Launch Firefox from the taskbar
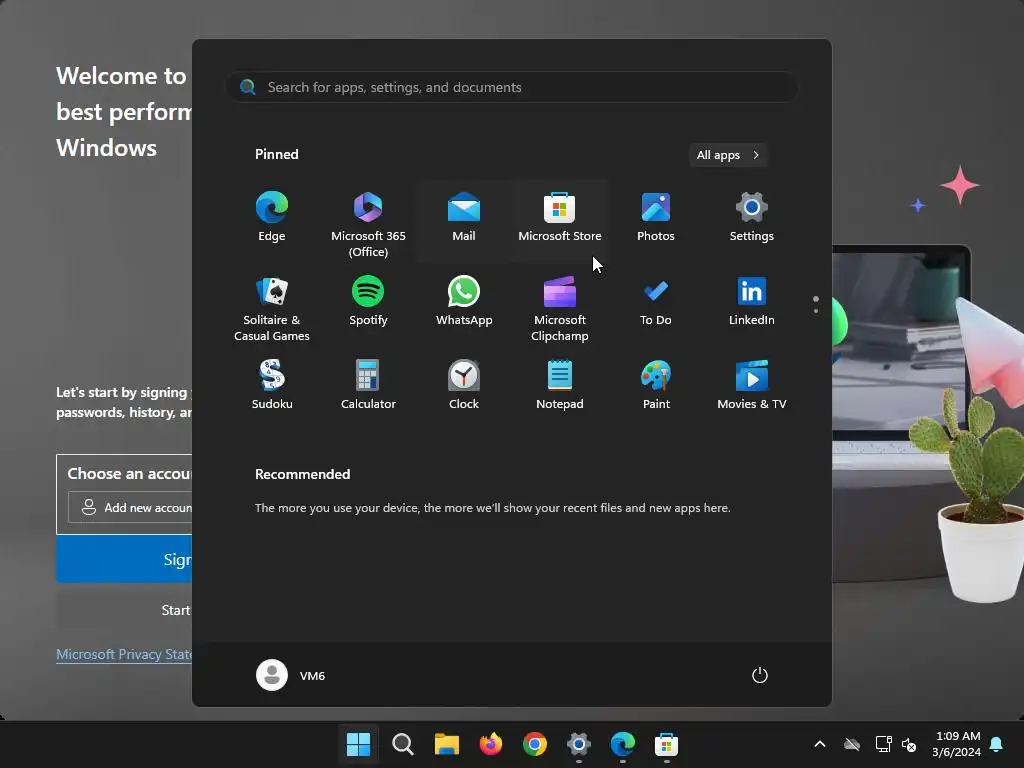Image resolution: width=1024 pixels, height=768 pixels. (x=490, y=744)
